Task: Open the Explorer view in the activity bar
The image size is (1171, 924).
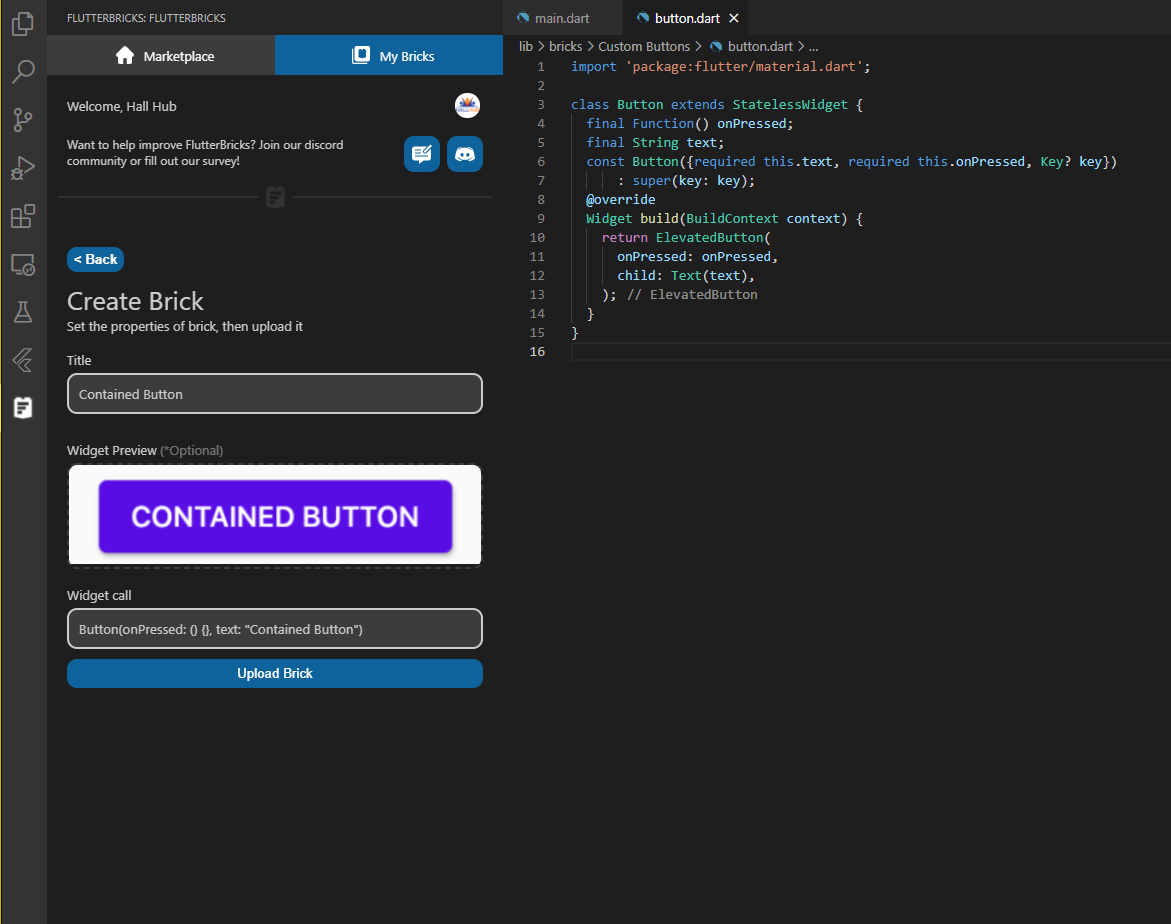Action: coord(22,24)
